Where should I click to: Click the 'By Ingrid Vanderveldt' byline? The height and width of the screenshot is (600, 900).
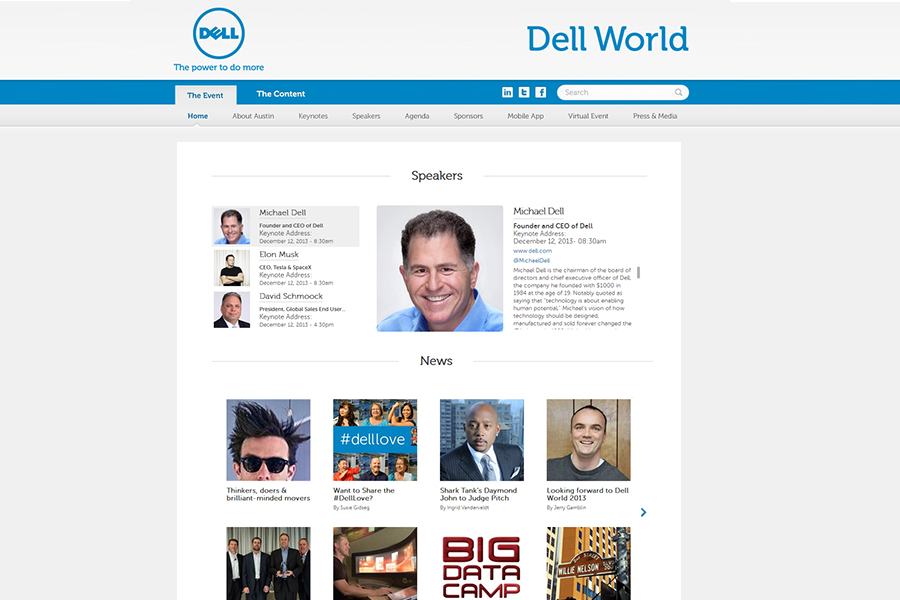[x=464, y=508]
